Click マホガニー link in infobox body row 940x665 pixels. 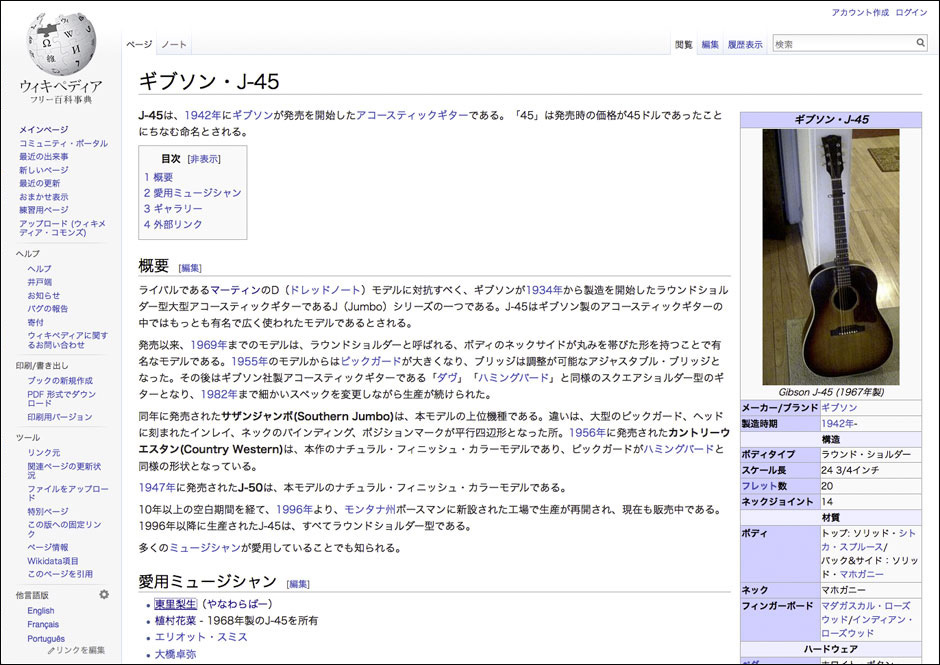pyautogui.click(x=861, y=574)
